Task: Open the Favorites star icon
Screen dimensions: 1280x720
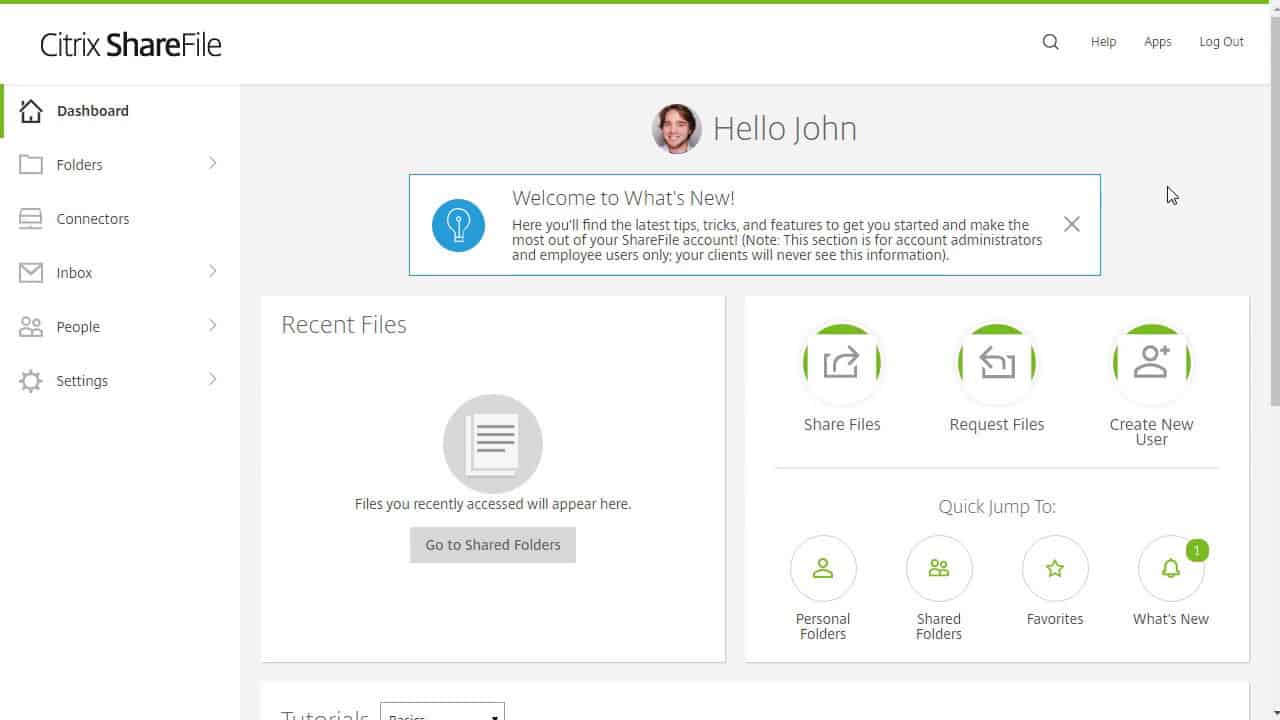Action: point(1055,568)
